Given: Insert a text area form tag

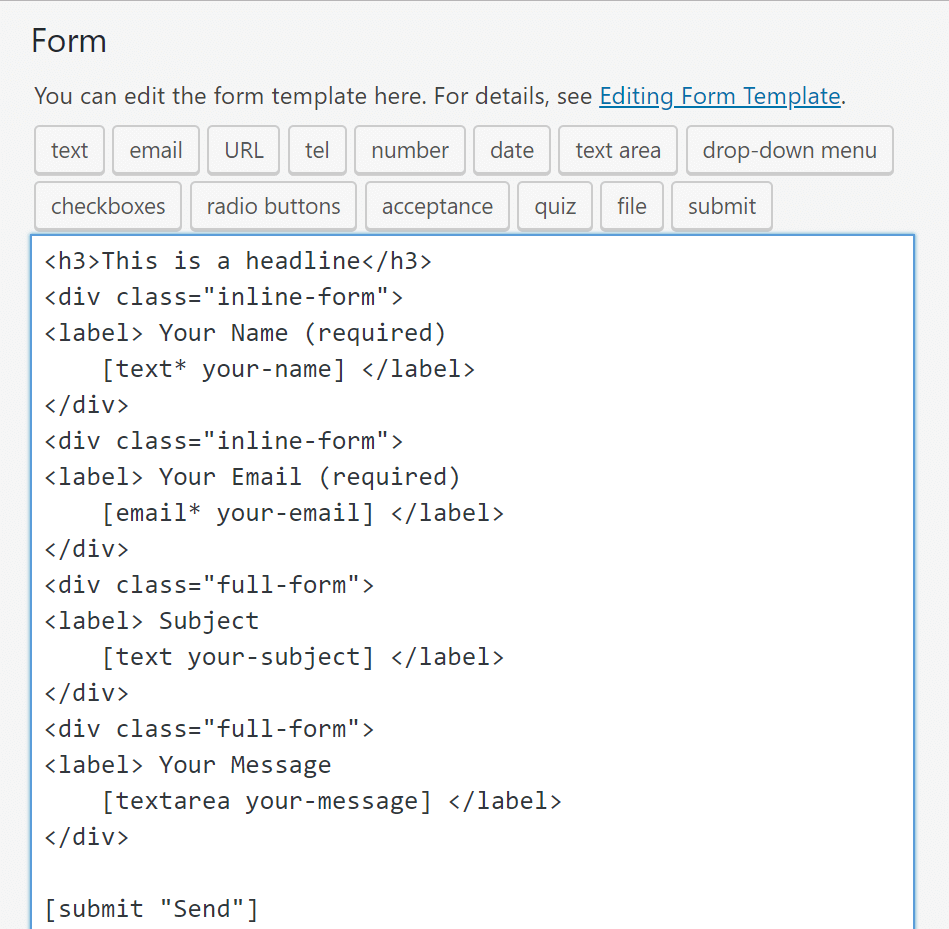Looking at the screenshot, I should coord(617,150).
